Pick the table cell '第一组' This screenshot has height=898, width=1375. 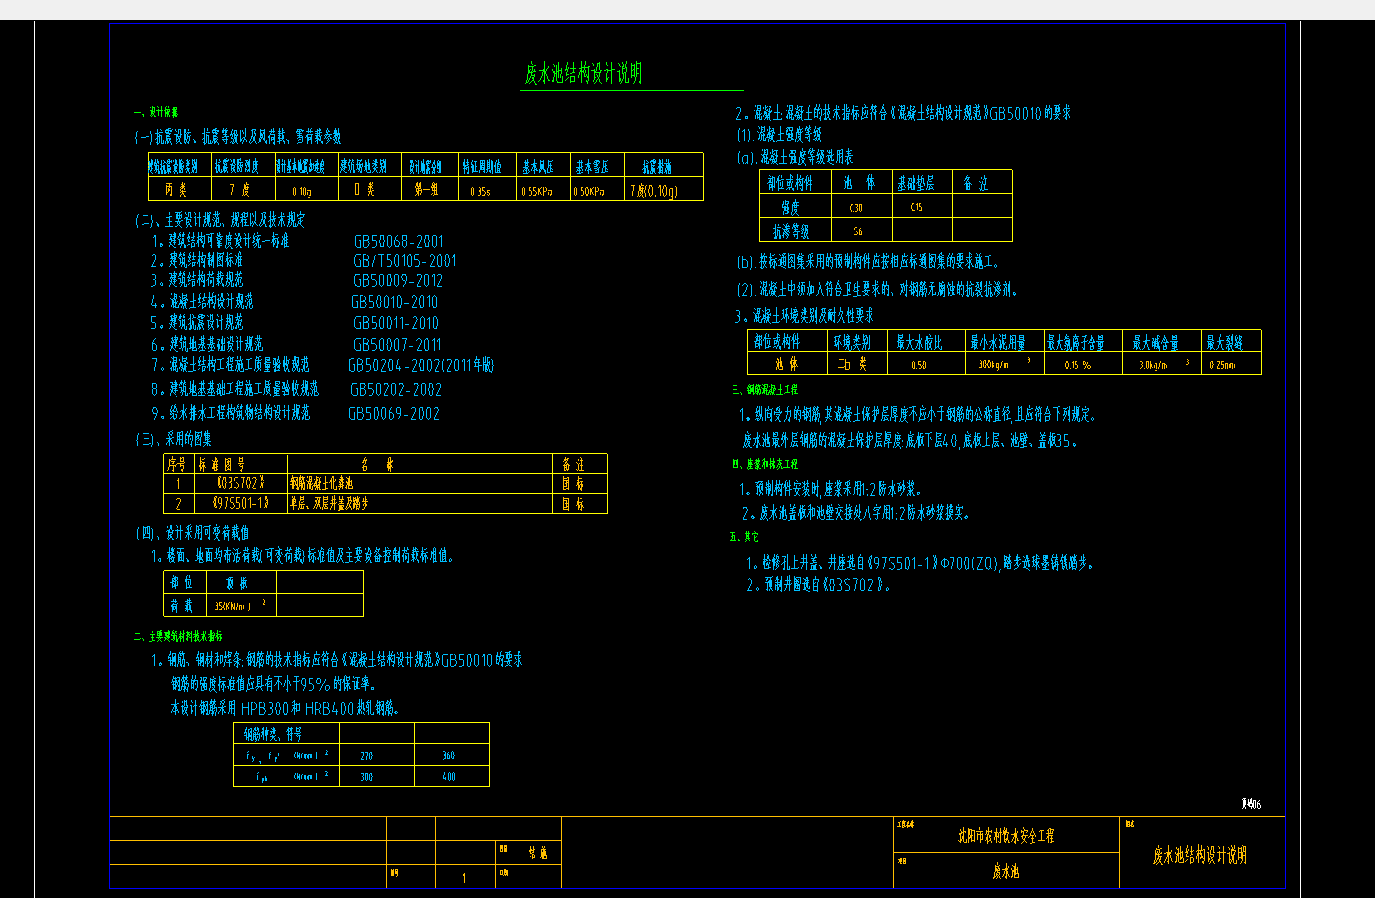click(426, 189)
